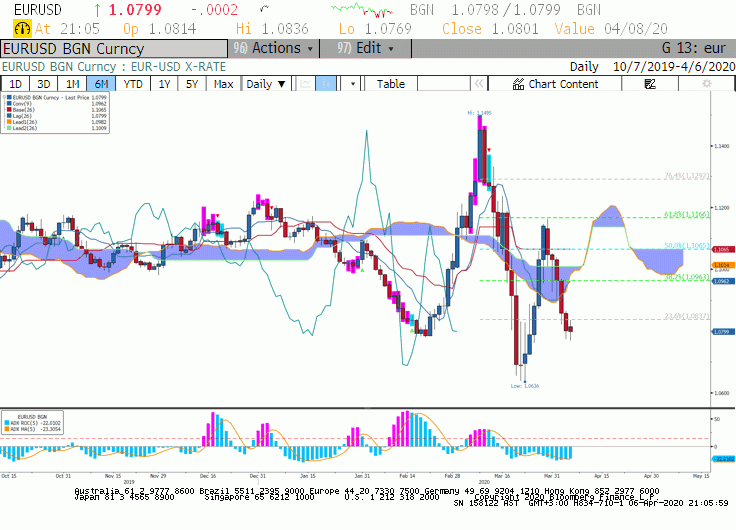Viewport: 736px width, 530px height.
Task: Open chart settings gear icon
Action: 706,84
